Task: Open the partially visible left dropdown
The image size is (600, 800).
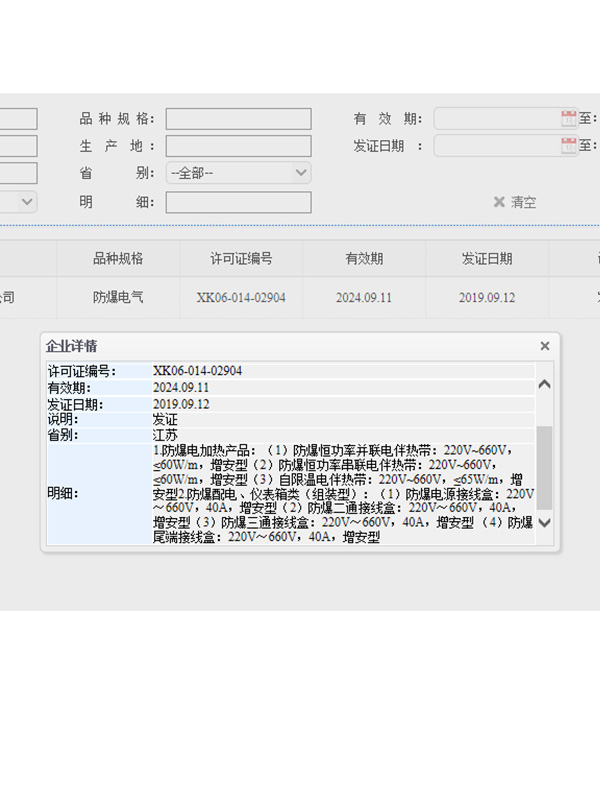Action: (19, 202)
